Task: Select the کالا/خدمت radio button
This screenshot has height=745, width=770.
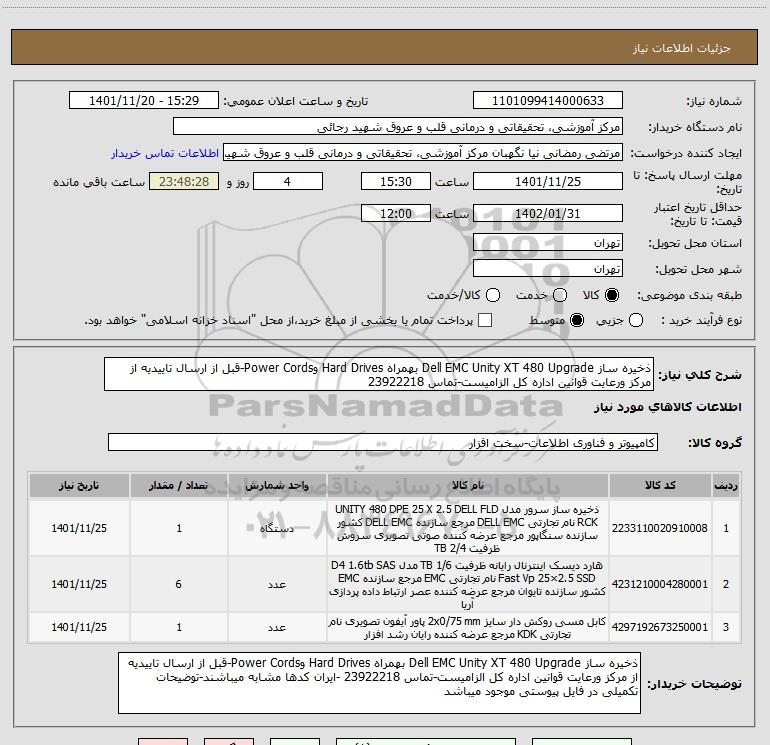Action: (x=493, y=295)
